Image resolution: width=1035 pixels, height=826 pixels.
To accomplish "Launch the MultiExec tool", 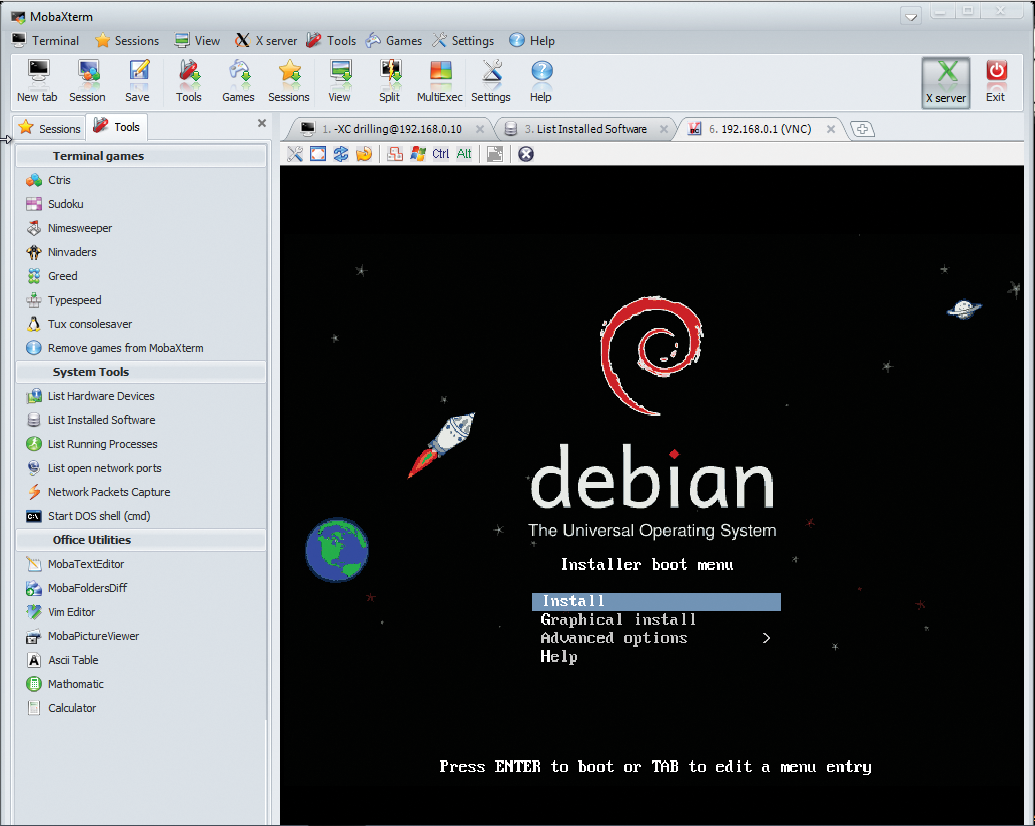I will click(439, 80).
